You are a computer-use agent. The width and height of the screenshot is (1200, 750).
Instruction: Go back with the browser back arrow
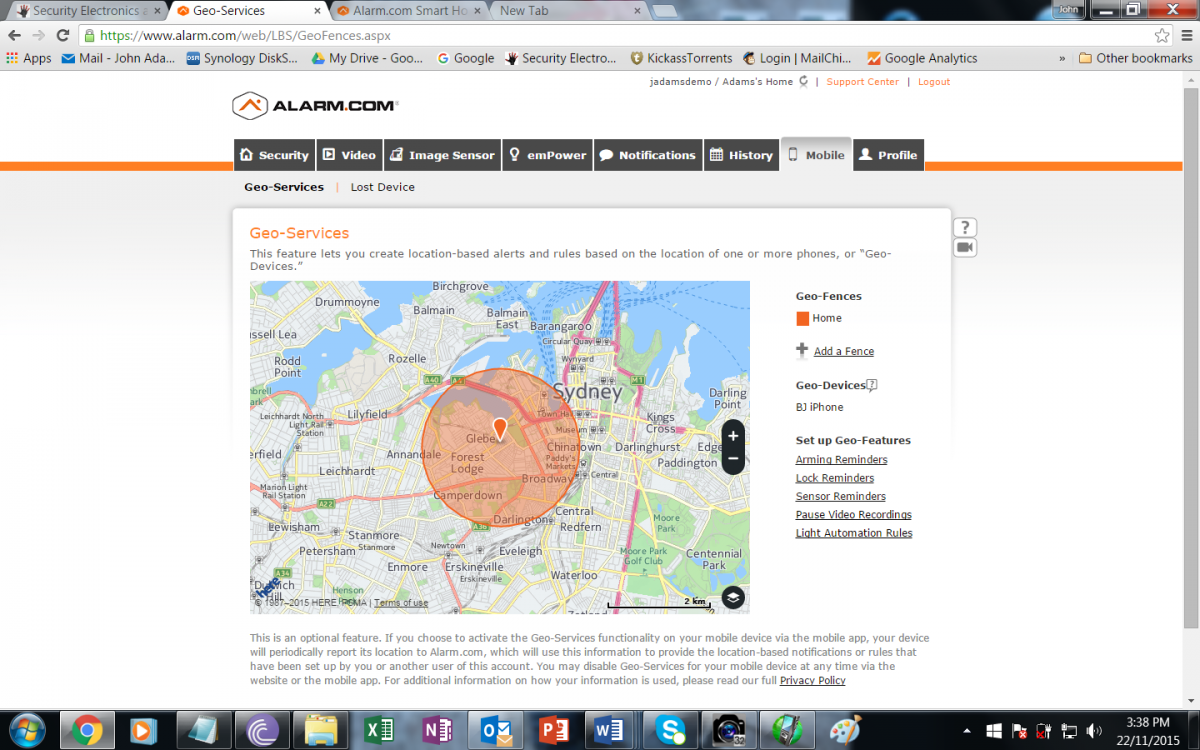14,35
